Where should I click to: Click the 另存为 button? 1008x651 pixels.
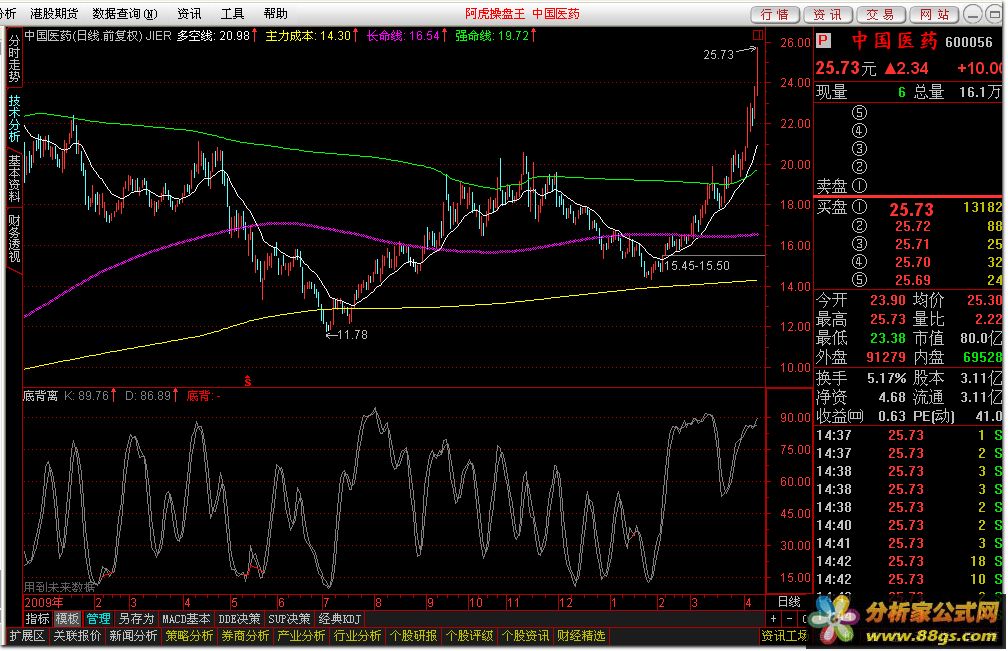coord(136,618)
